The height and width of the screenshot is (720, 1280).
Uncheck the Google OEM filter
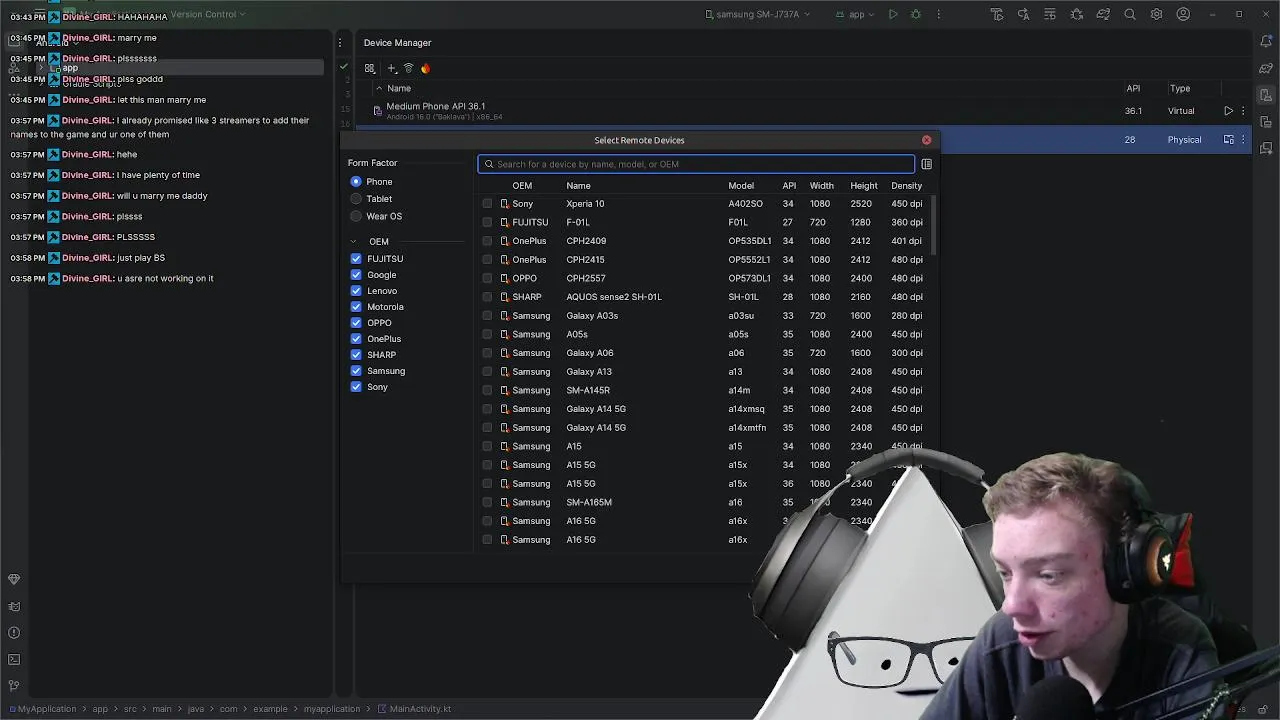(356, 275)
